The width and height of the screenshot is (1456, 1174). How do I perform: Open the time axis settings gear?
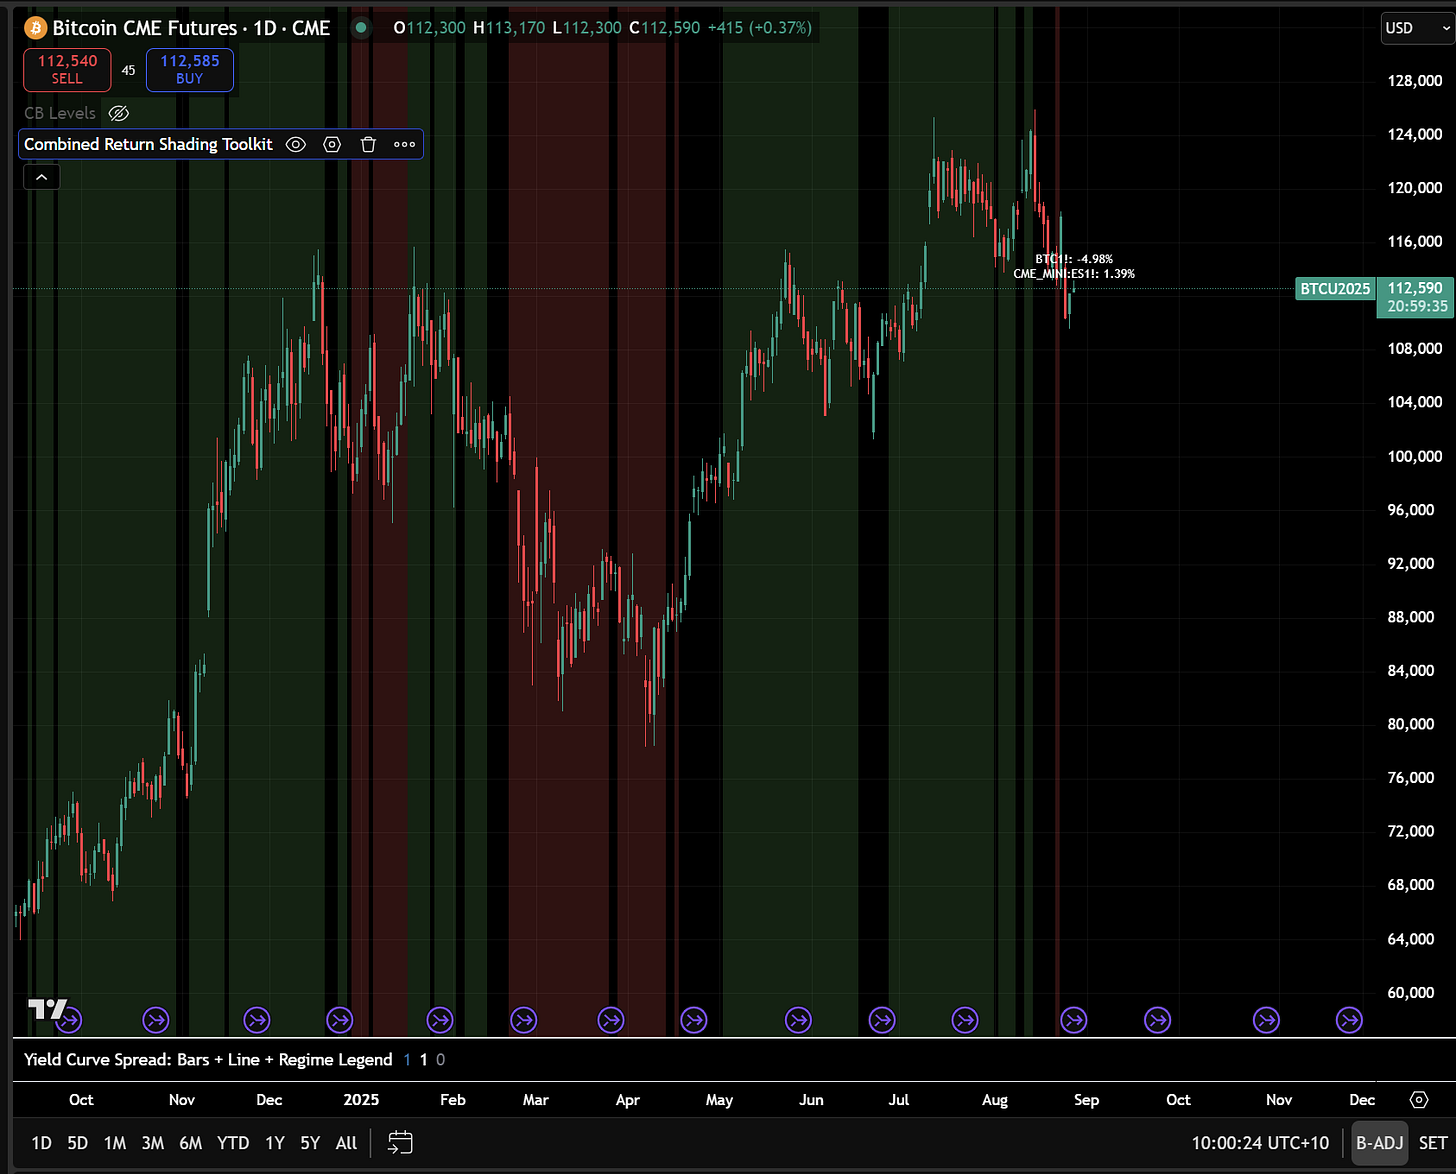coord(1419,1099)
